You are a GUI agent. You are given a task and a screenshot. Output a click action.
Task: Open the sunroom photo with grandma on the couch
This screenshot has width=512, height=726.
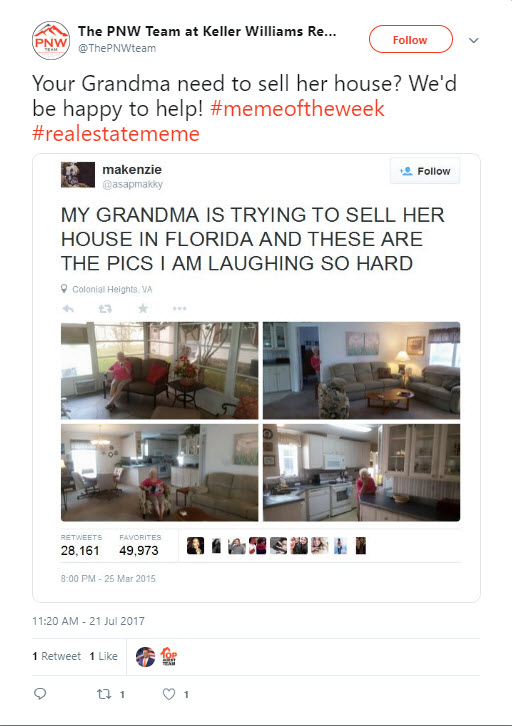pyautogui.click(x=160, y=370)
